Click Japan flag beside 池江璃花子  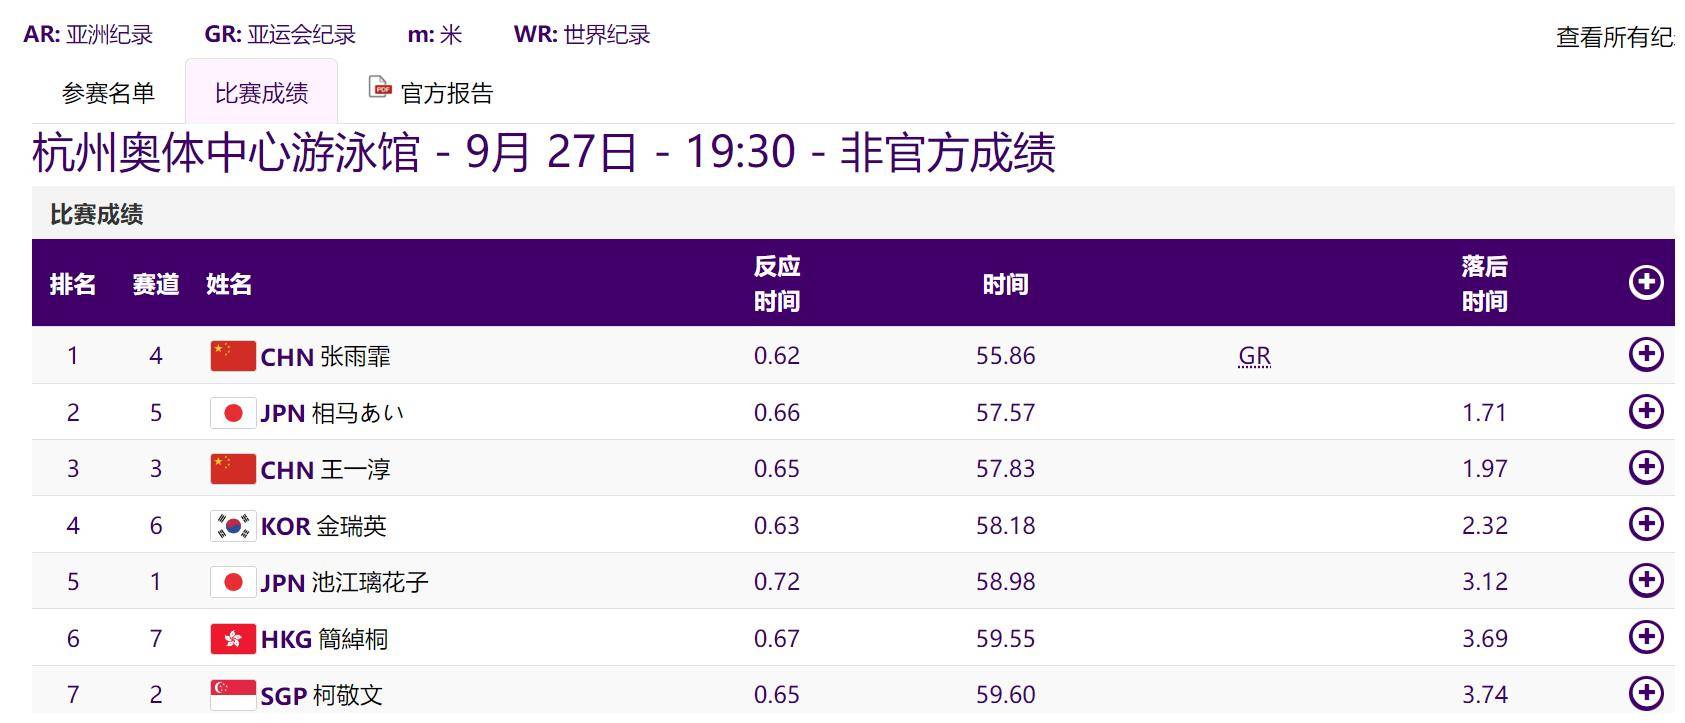coord(233,582)
